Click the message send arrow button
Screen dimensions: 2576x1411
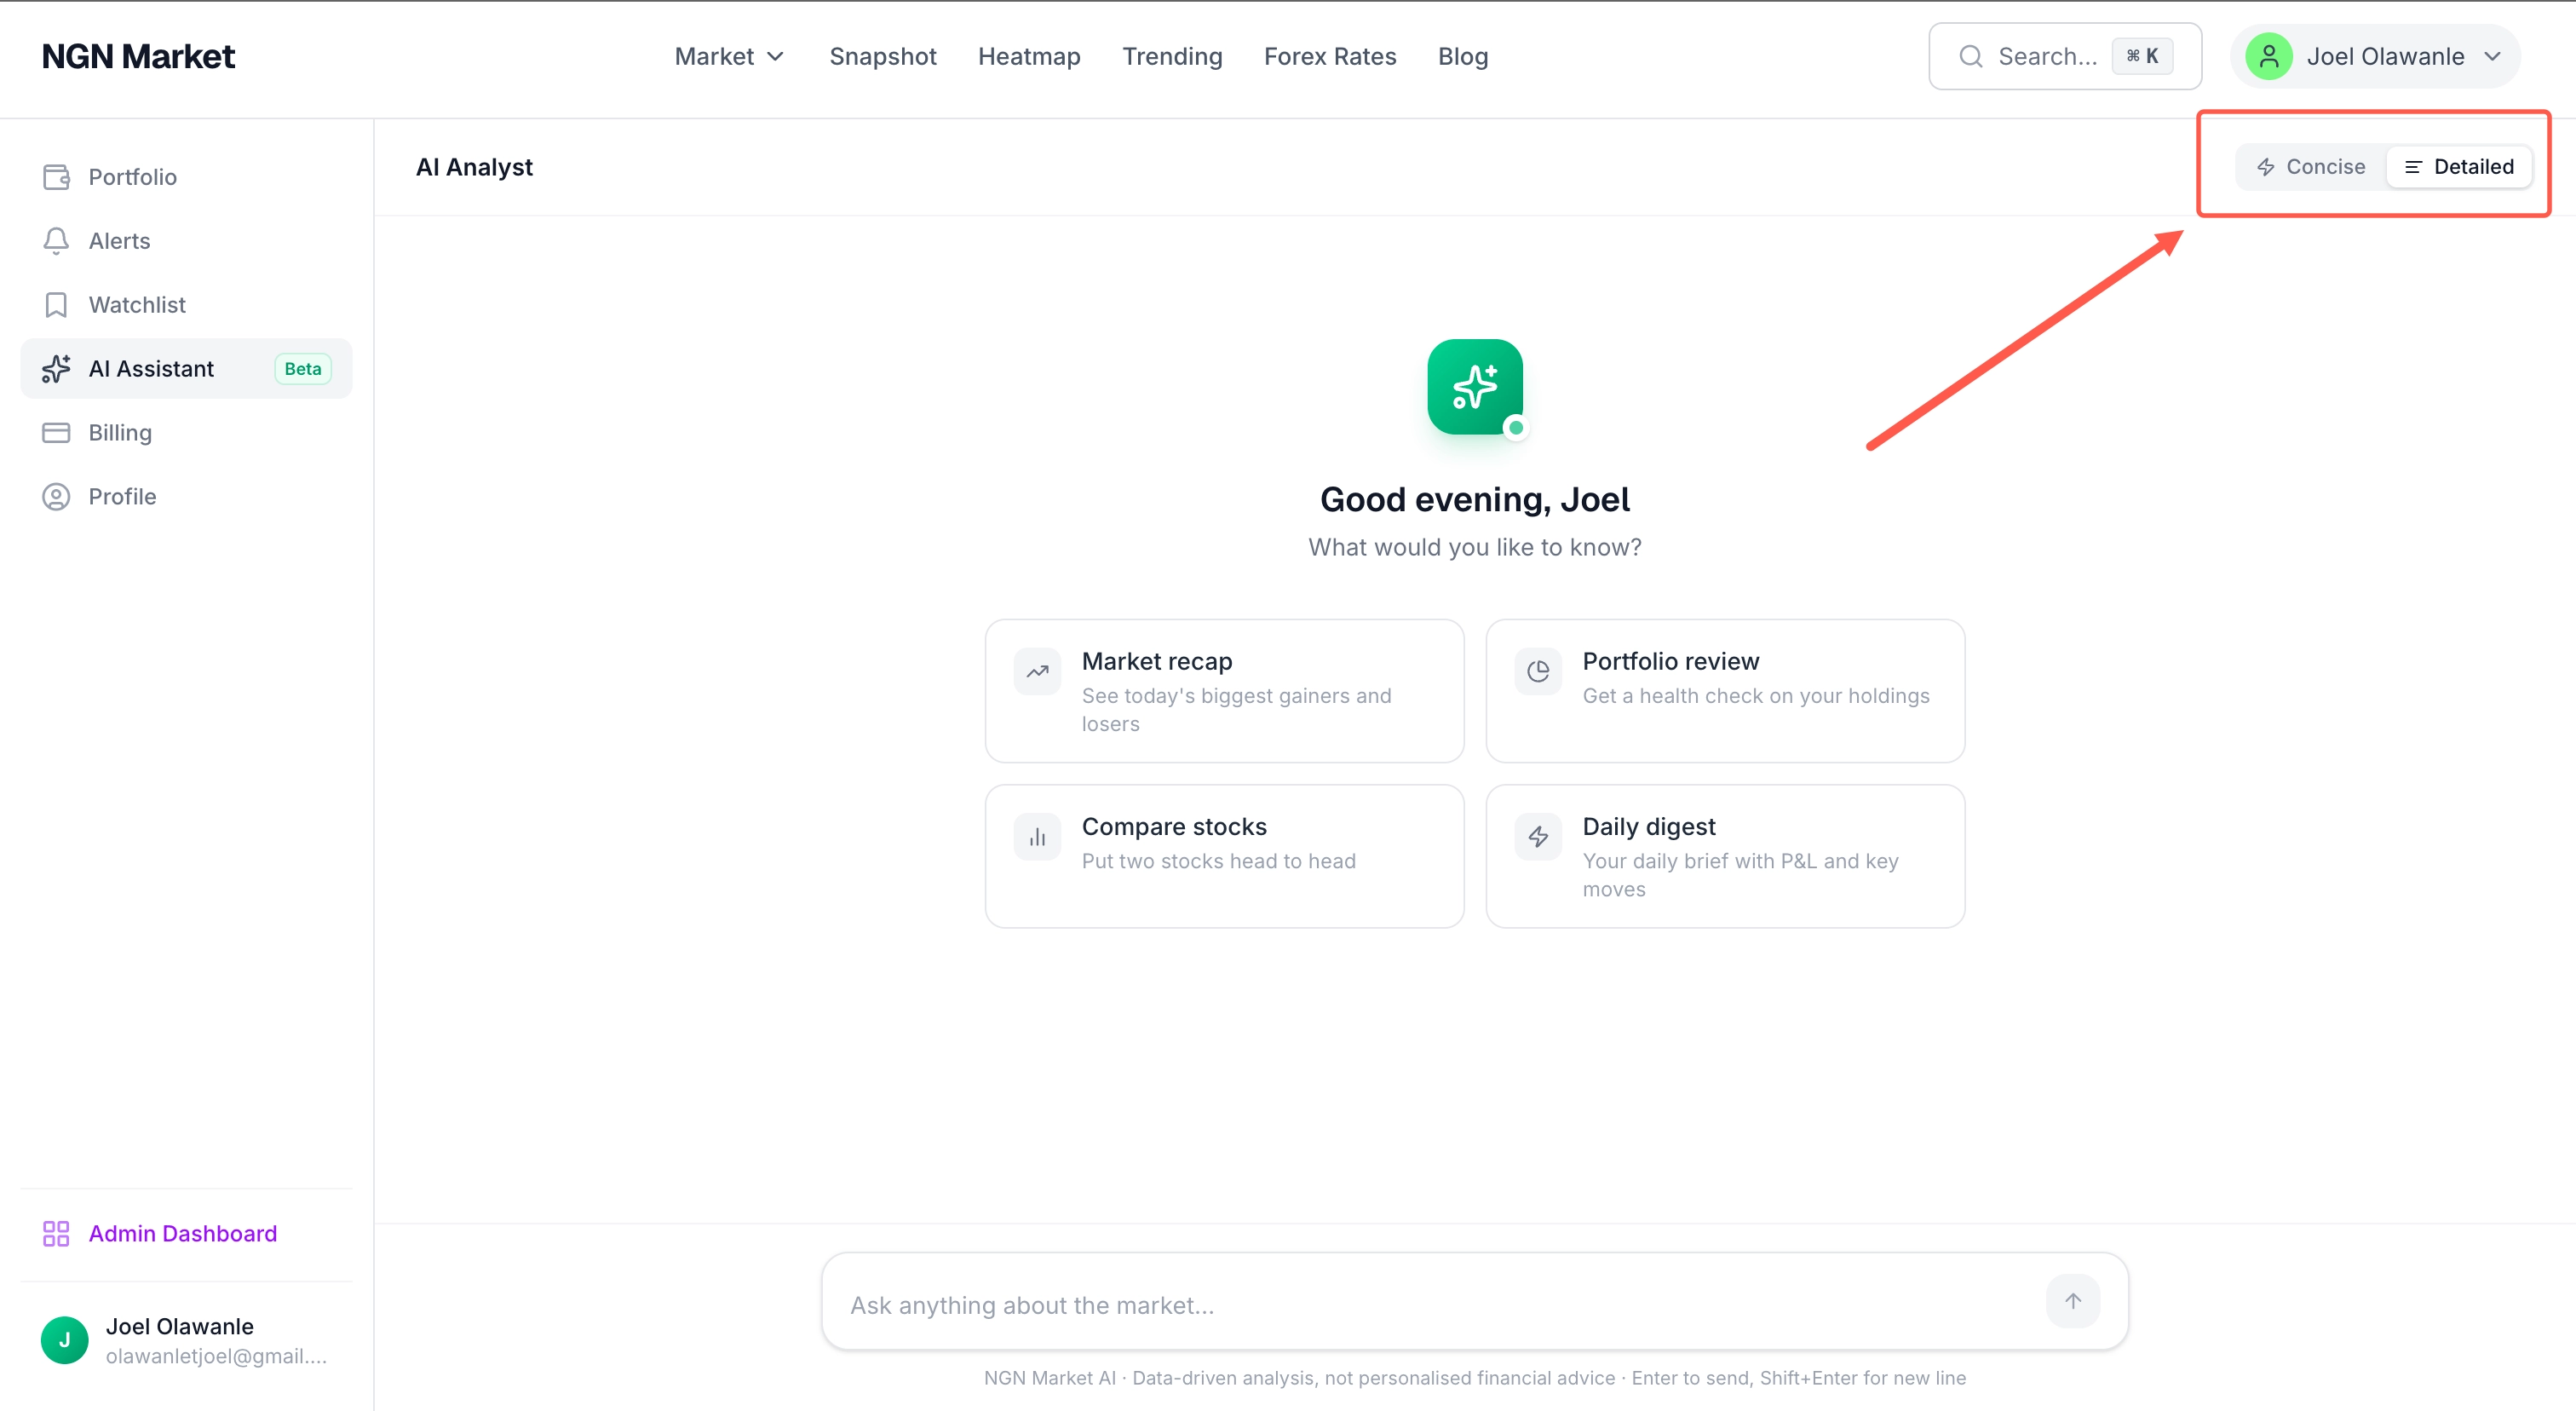pos(2073,1301)
